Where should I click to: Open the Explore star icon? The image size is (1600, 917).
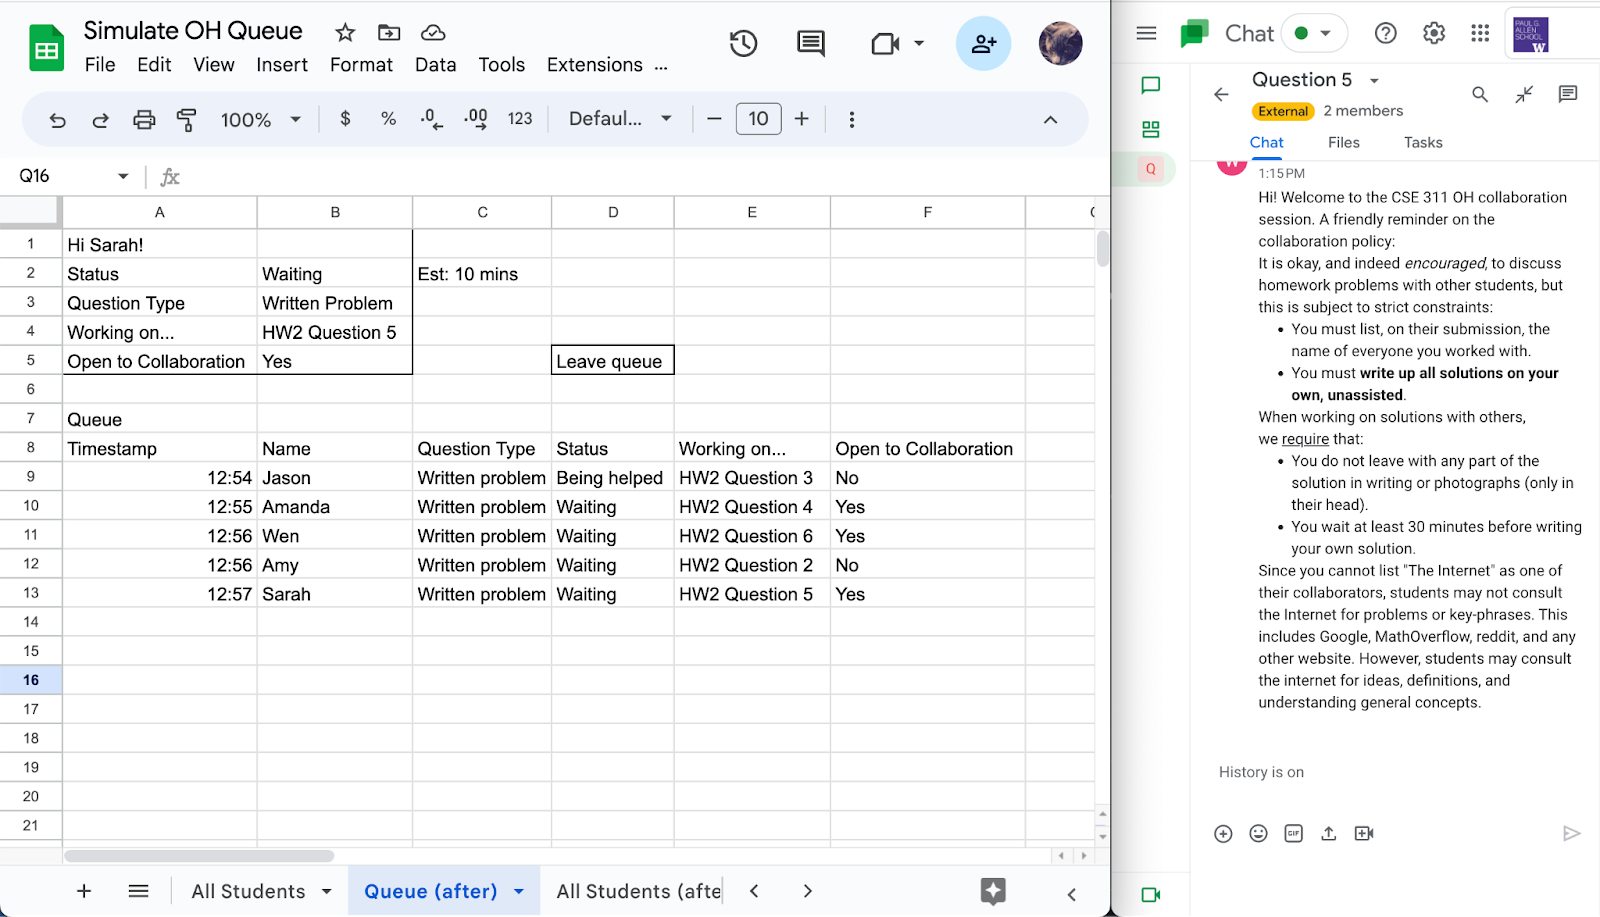993,891
